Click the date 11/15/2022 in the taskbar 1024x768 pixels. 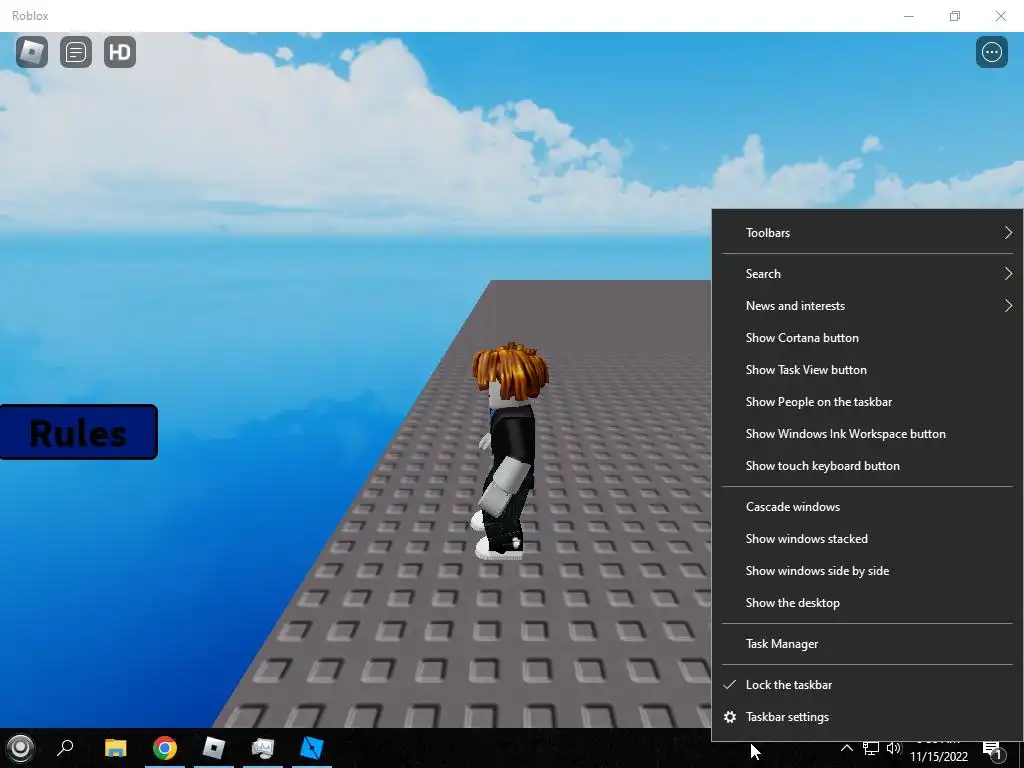[x=939, y=756]
